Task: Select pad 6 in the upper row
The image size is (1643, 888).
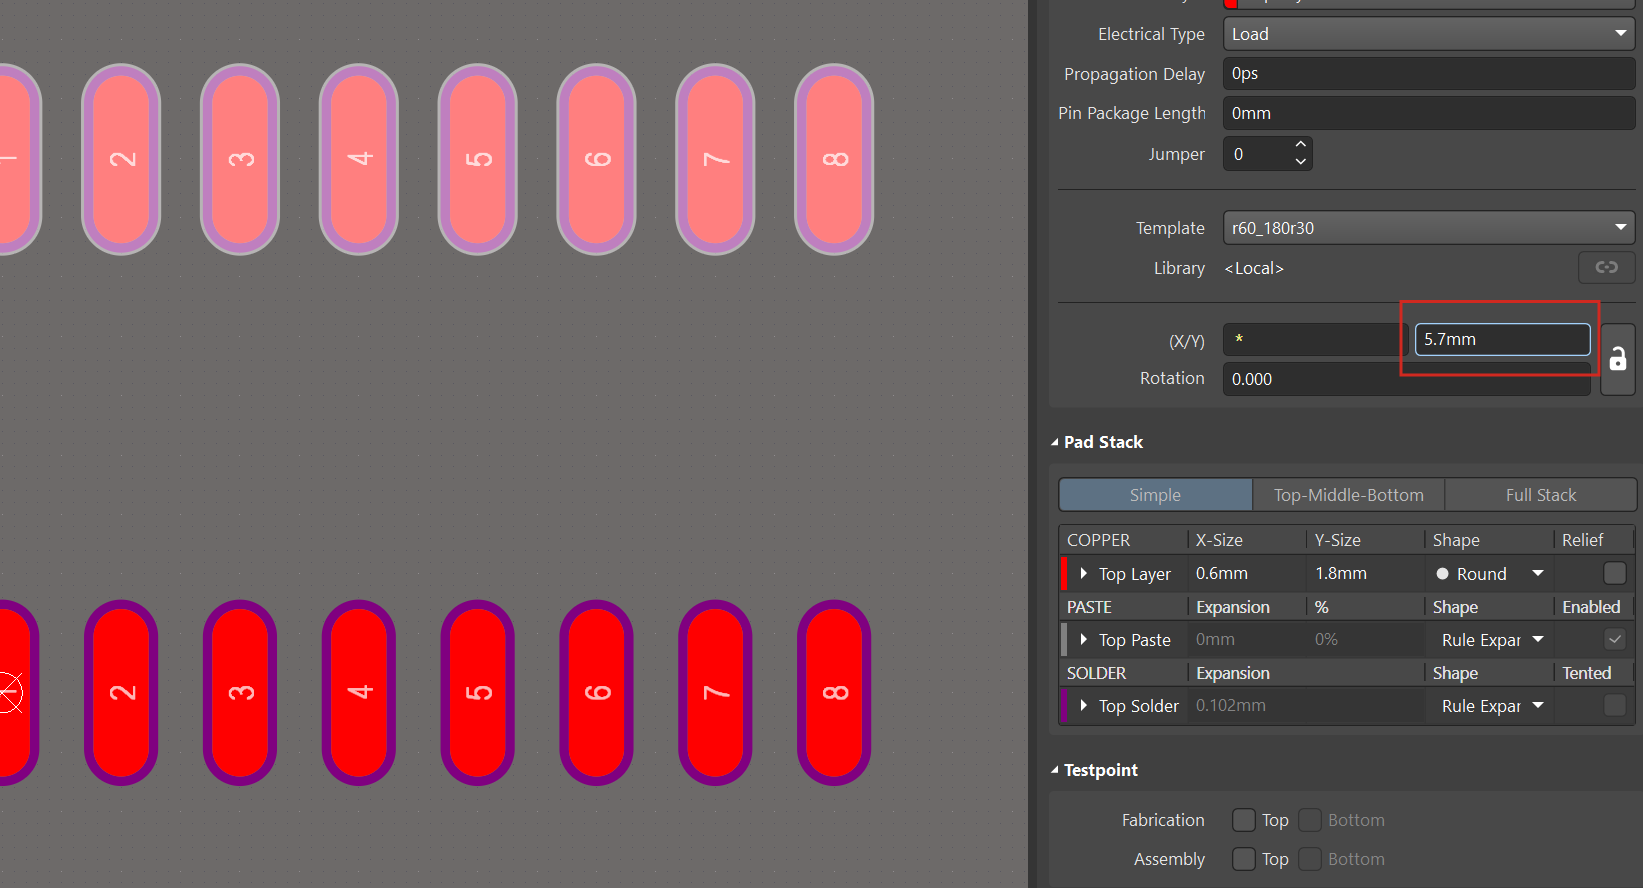Action: (597, 159)
